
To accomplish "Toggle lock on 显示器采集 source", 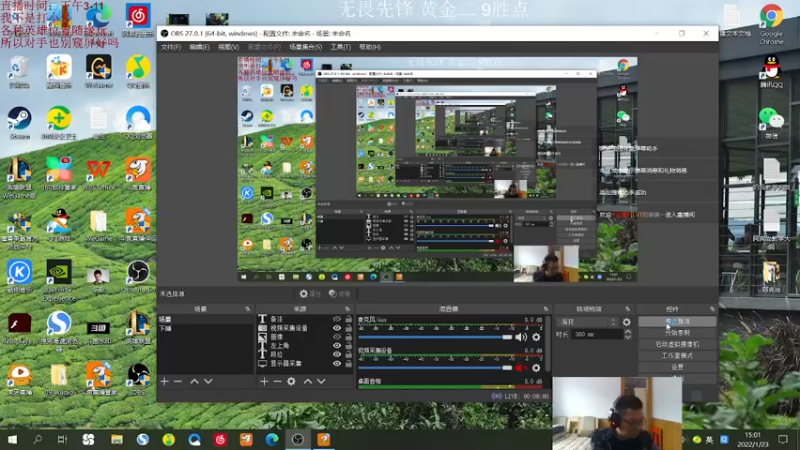I will pyautogui.click(x=348, y=363).
